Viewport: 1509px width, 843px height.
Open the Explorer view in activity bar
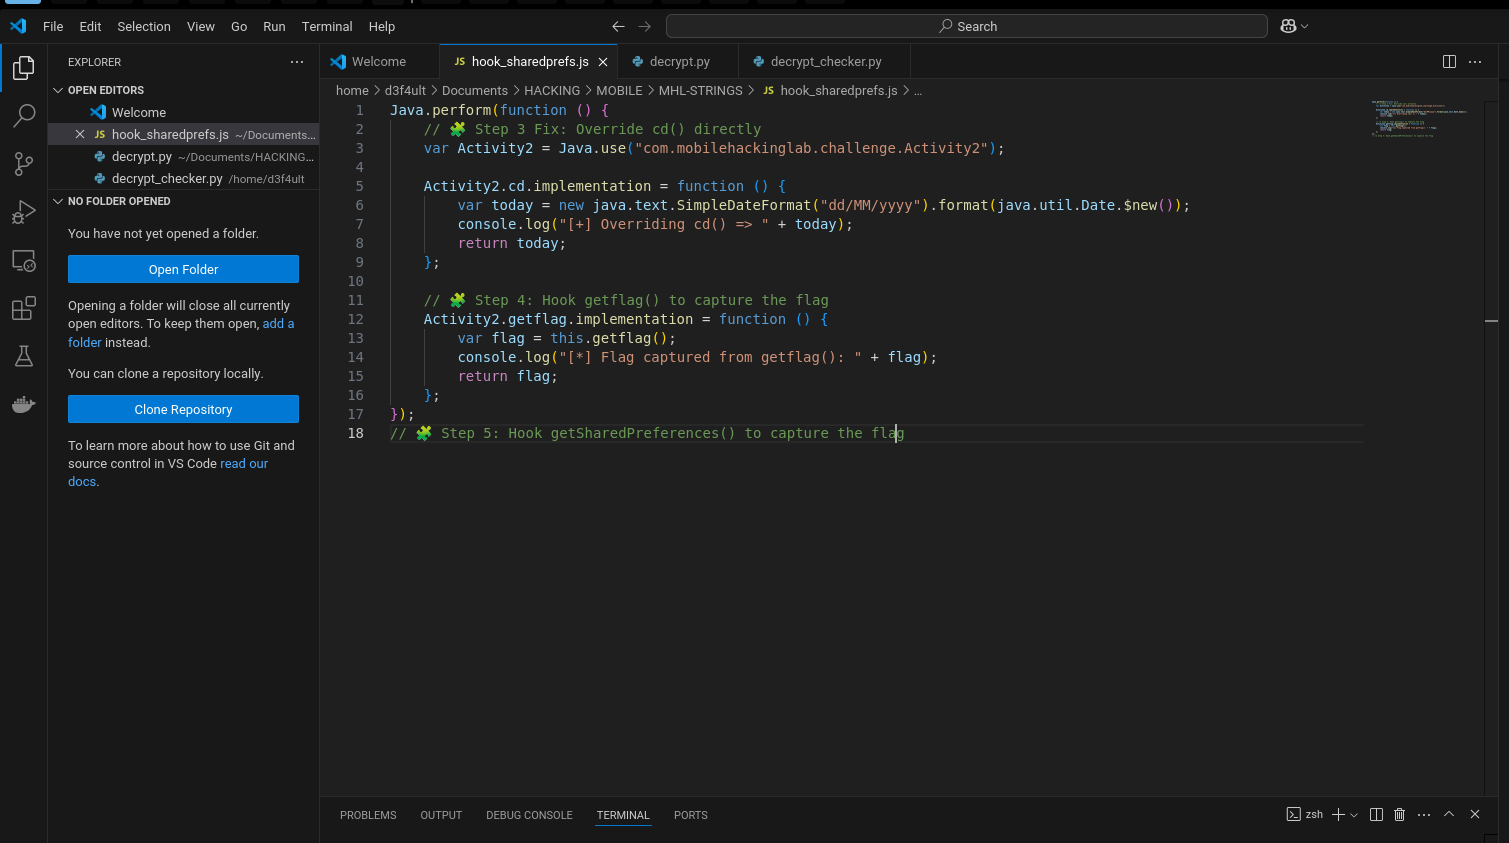click(x=23, y=68)
